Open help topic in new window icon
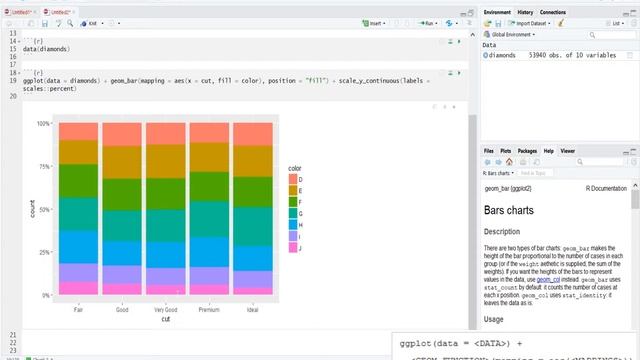This screenshot has width=640, height=360. click(x=537, y=162)
